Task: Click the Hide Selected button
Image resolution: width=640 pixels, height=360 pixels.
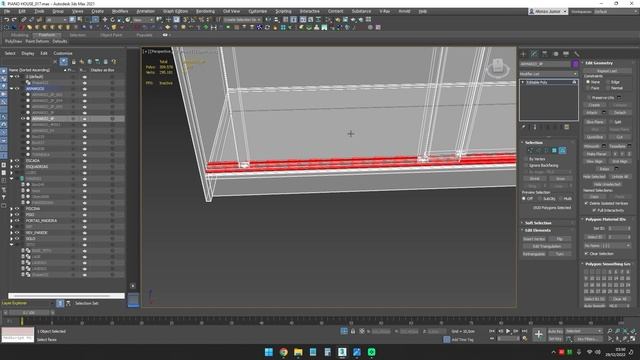Action: 594,177
